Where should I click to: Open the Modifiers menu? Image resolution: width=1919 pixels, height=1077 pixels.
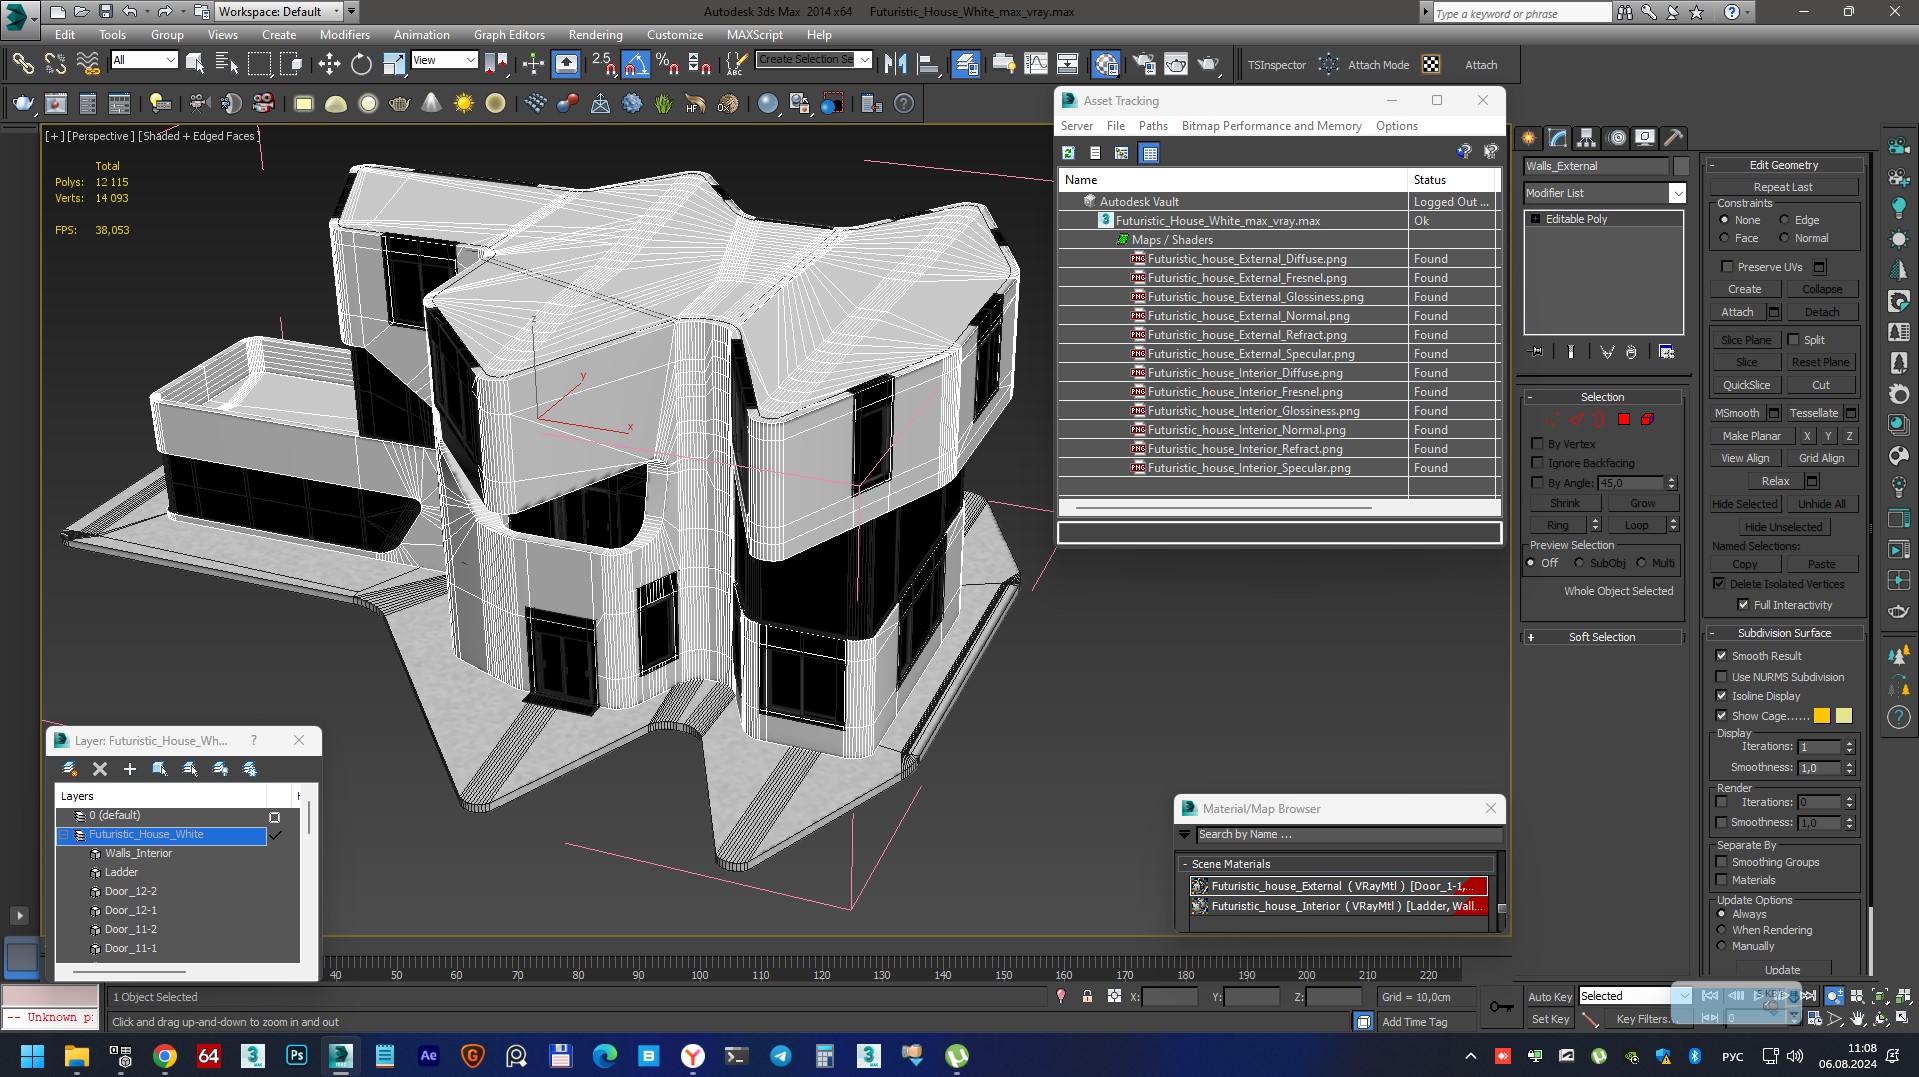click(x=345, y=34)
